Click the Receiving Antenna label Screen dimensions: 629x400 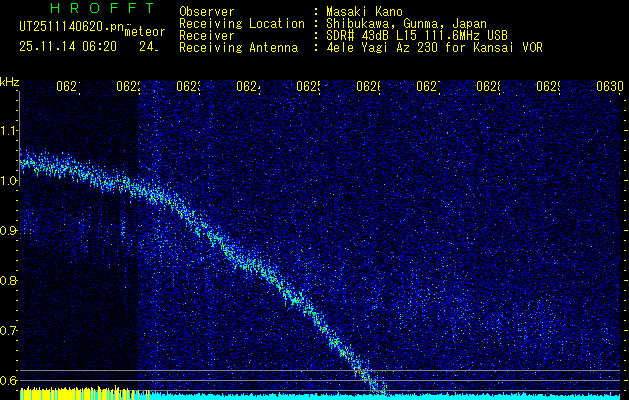pos(238,48)
